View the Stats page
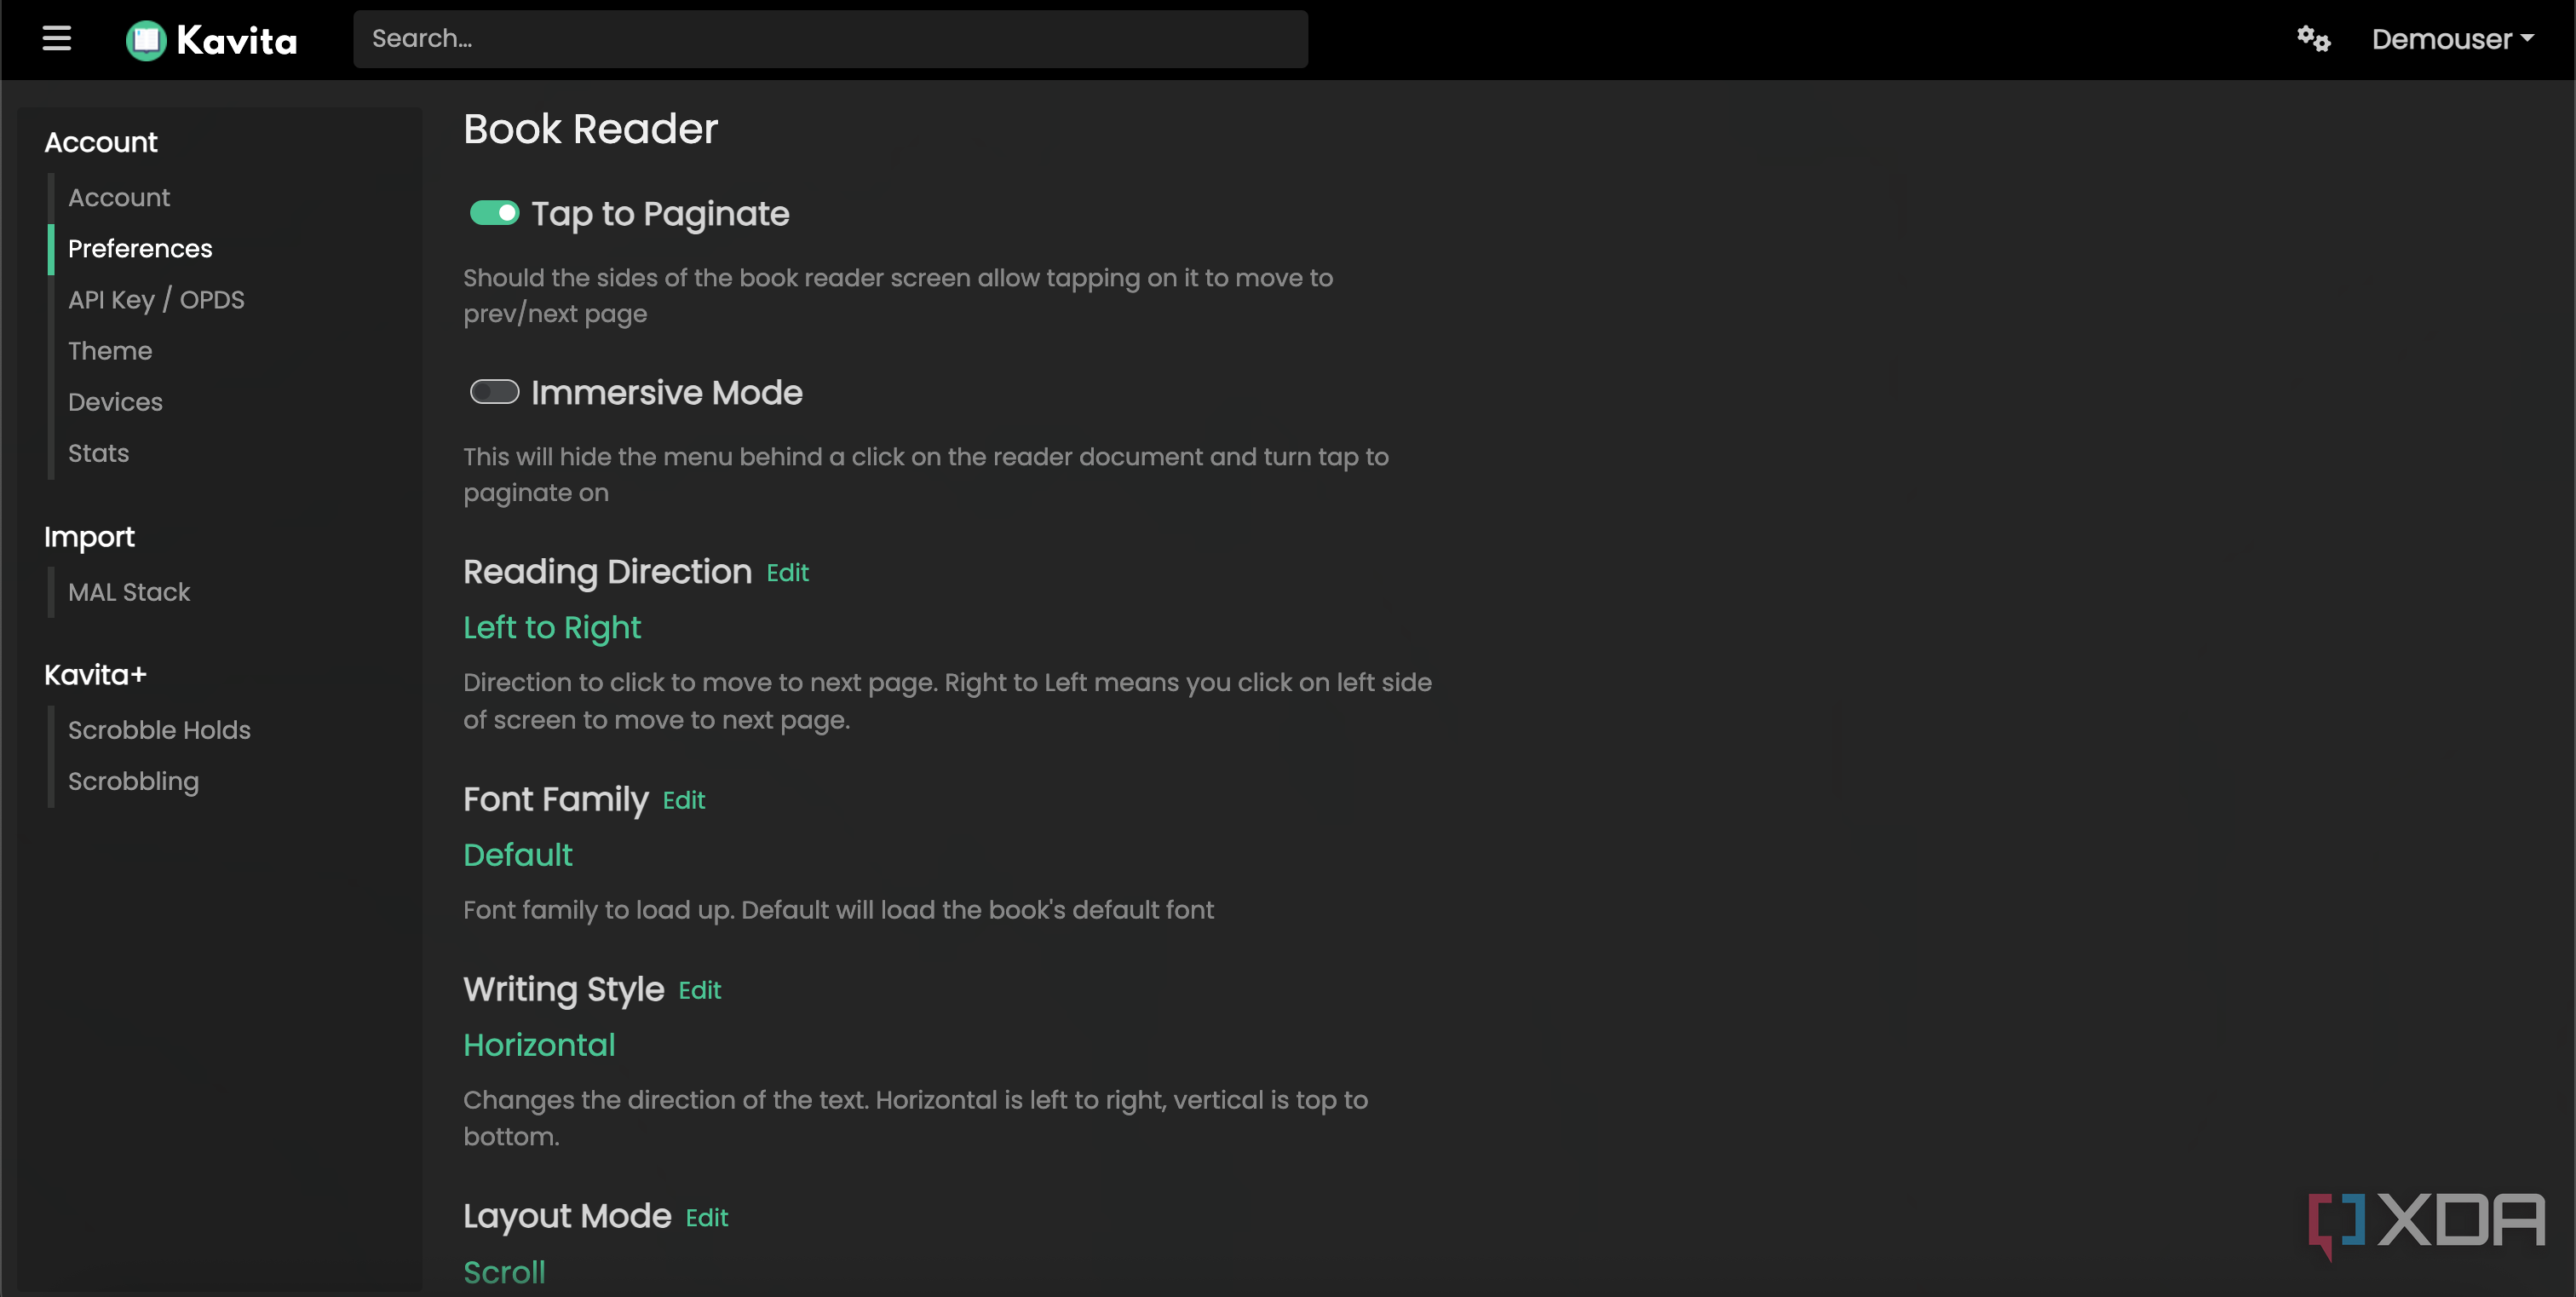 click(x=98, y=453)
